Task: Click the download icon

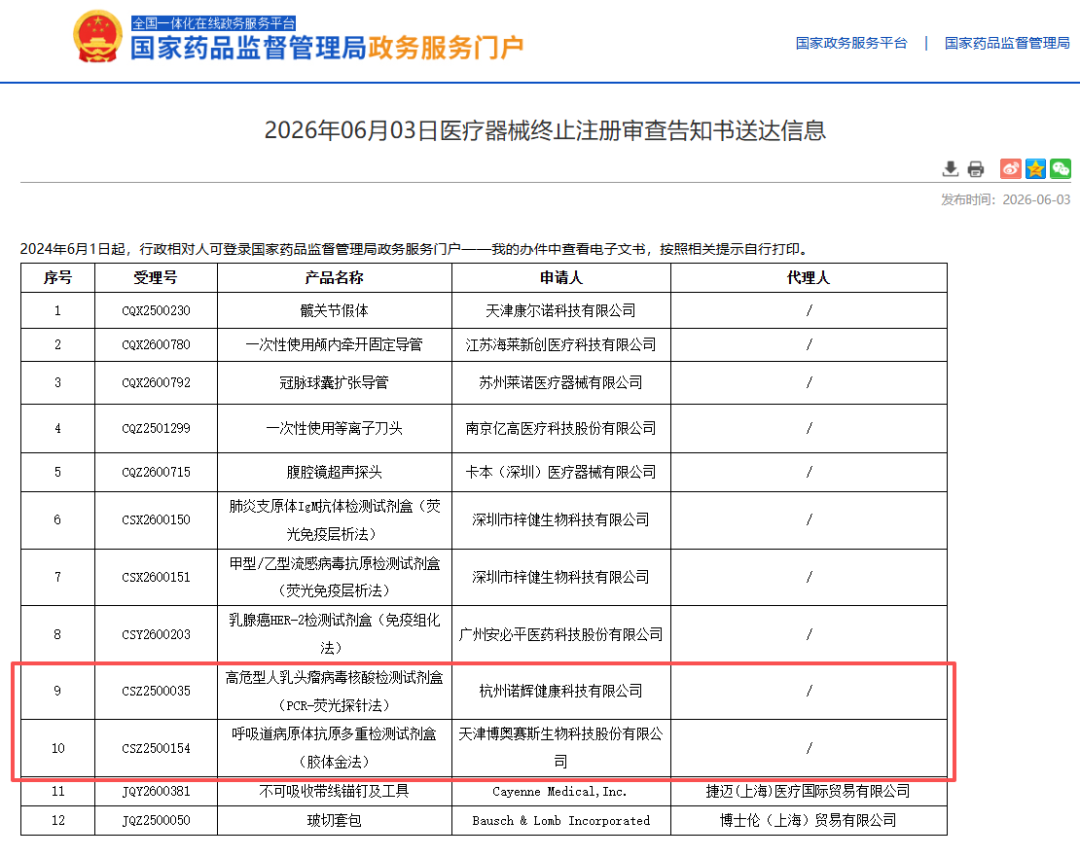Action: pos(951,169)
